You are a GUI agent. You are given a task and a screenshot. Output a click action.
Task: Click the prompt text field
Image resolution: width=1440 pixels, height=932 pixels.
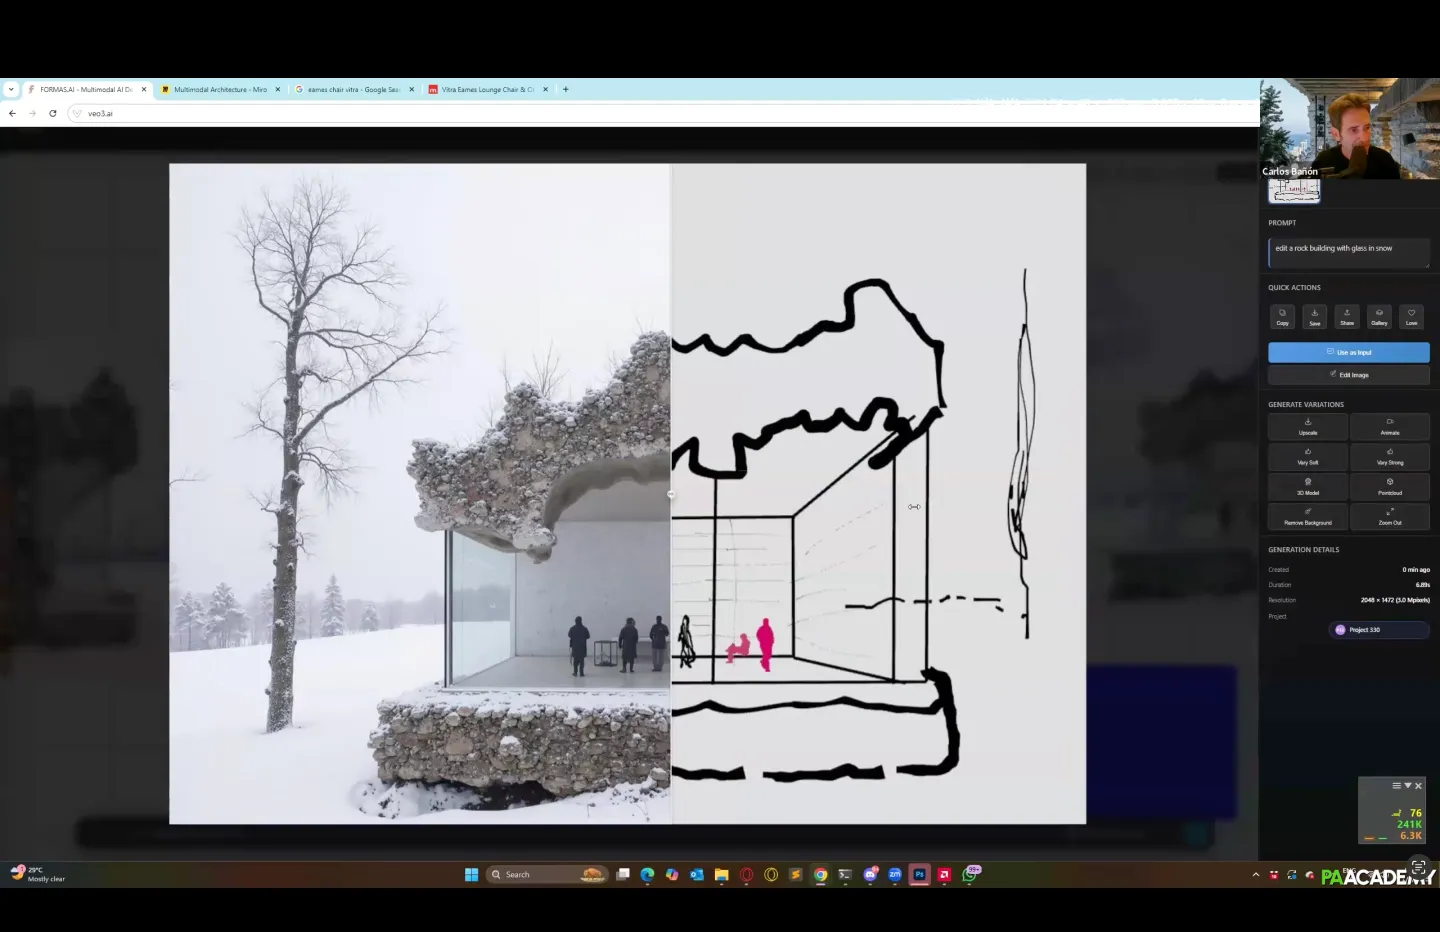[x=1347, y=252]
